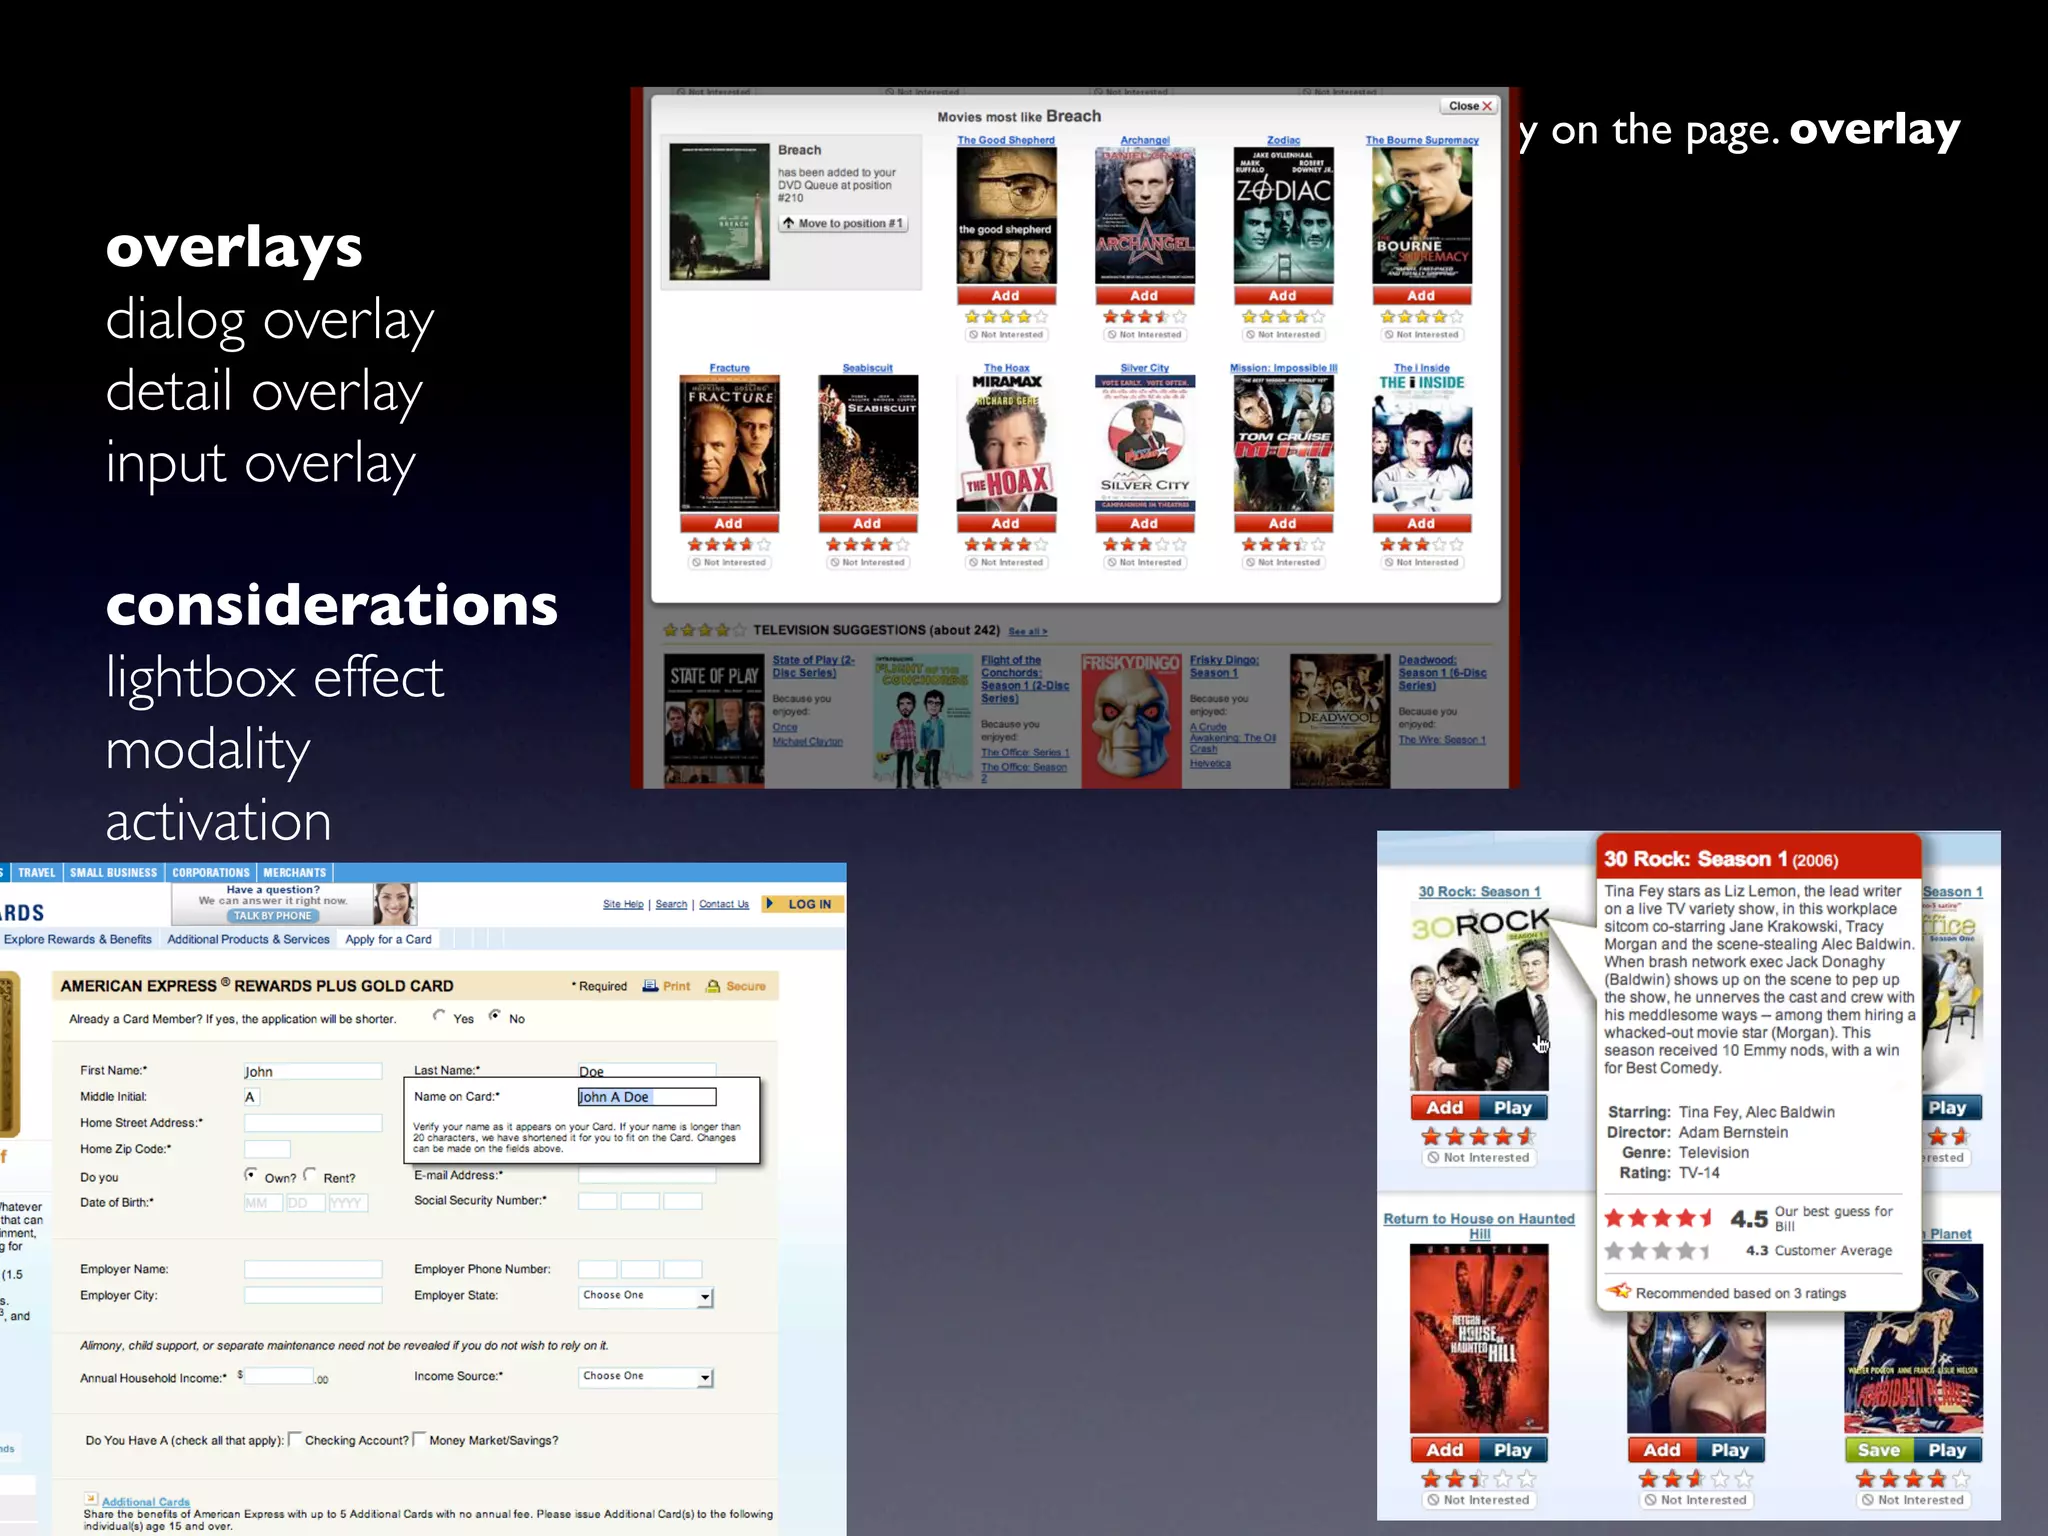Check the Money Market/Savings? checkbox
The height and width of the screenshot is (1536, 2048).
point(419,1440)
